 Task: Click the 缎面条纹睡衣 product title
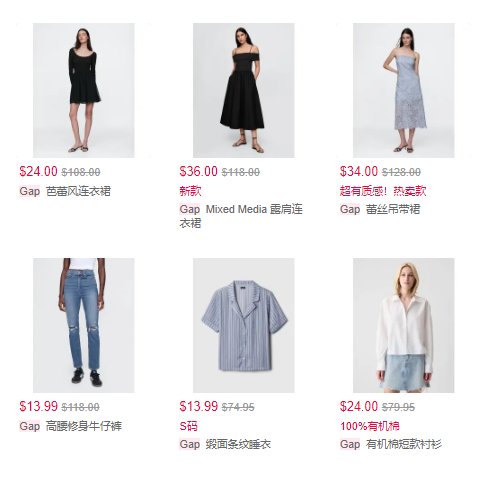(x=238, y=444)
